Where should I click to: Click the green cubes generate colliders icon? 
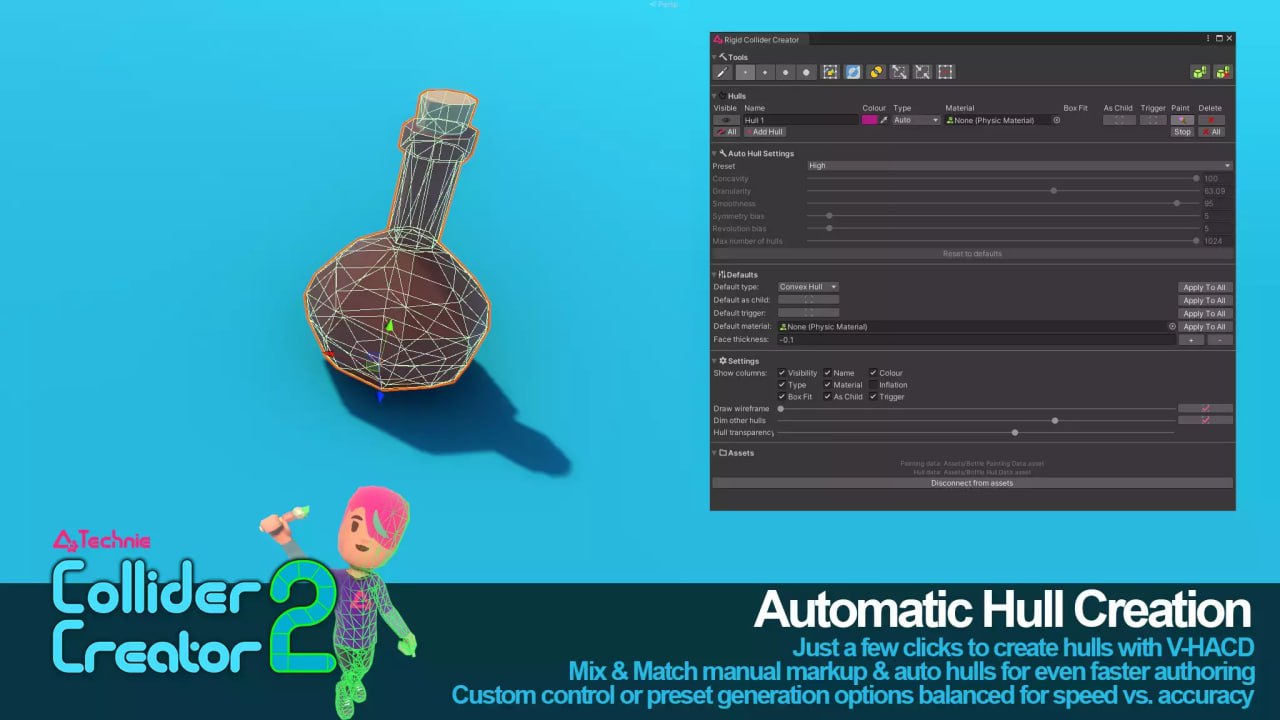click(1199, 72)
